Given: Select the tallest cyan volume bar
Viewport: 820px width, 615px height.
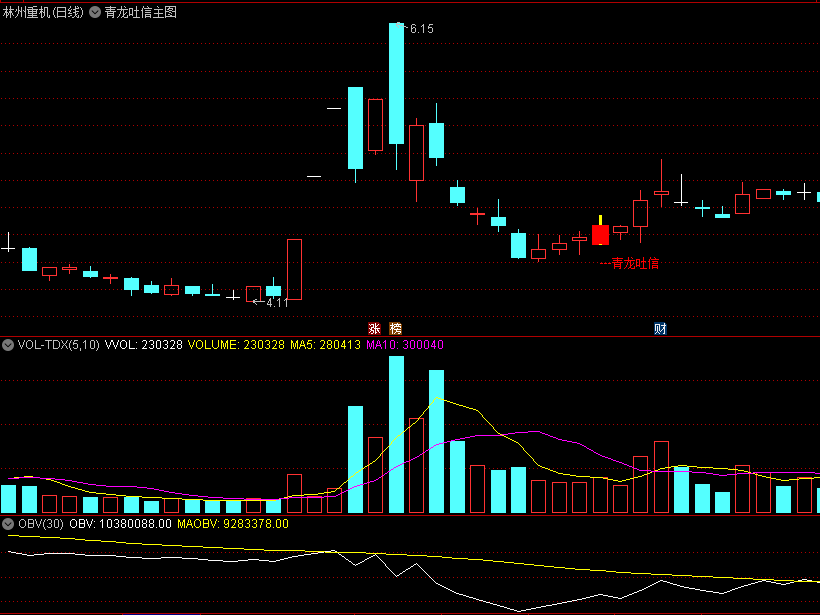Looking at the screenshot, I should (x=396, y=434).
